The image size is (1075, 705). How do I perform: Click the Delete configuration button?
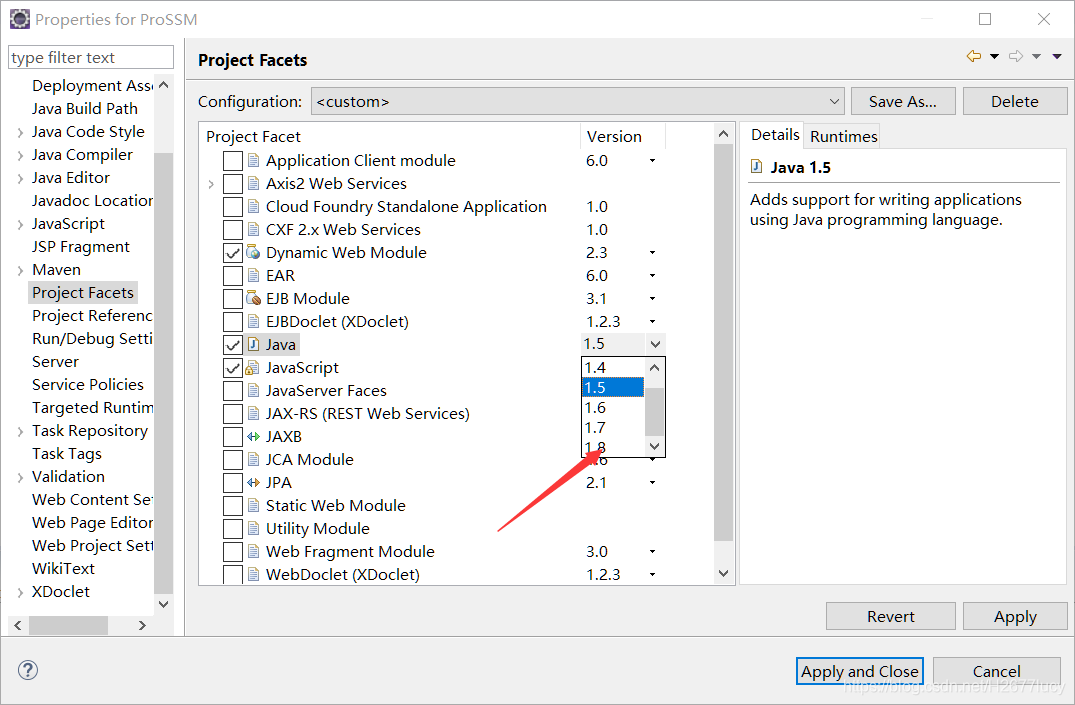click(1015, 101)
